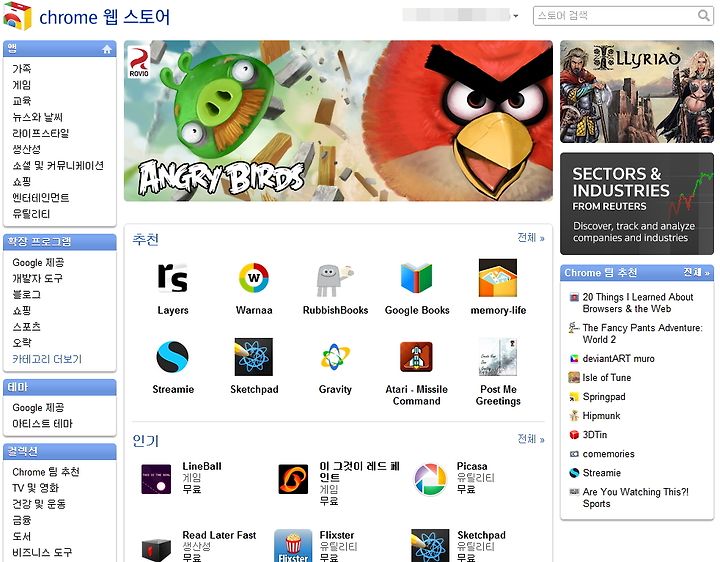Image resolution: width=720 pixels, height=562 pixels.
Task: Open the Sectors & Industries Reuters promo
Action: tap(637, 203)
